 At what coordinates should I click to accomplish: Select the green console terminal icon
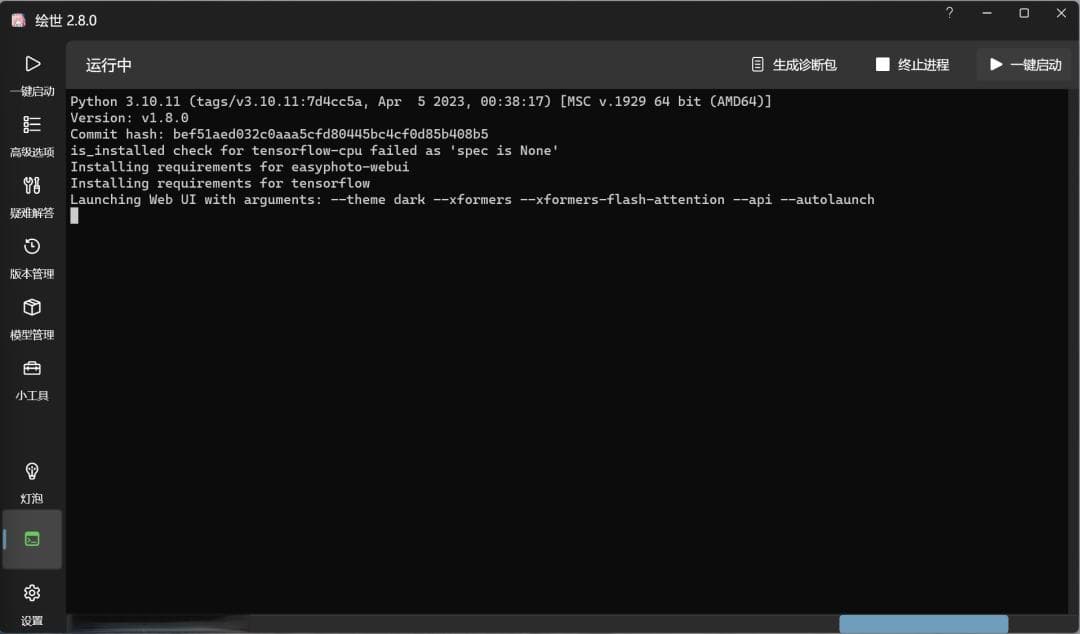pos(32,539)
